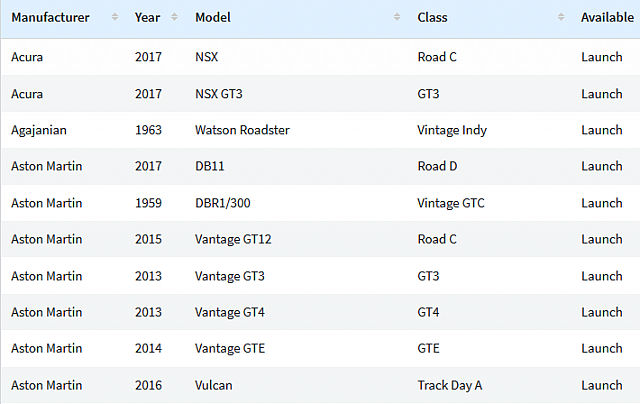Click the 1963 year cell
The height and width of the screenshot is (404, 640).
(149, 130)
